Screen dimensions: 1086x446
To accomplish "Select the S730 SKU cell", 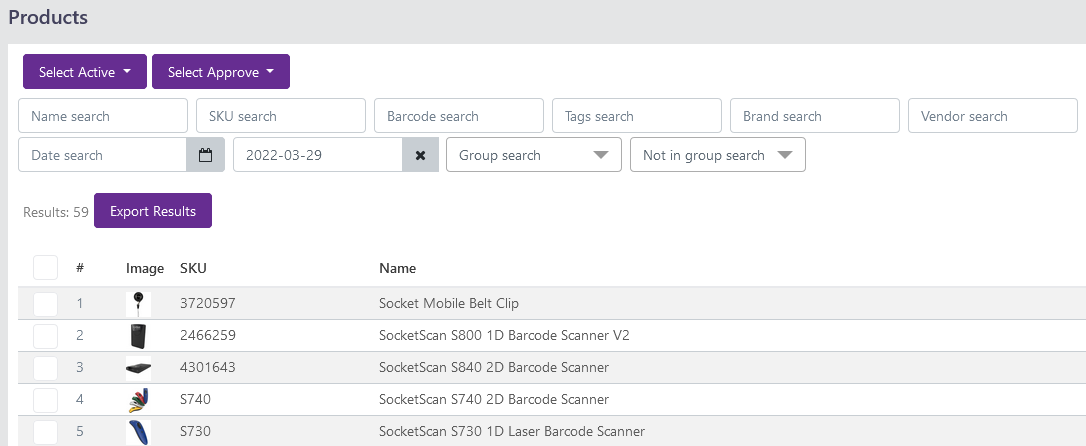I will [x=195, y=431].
